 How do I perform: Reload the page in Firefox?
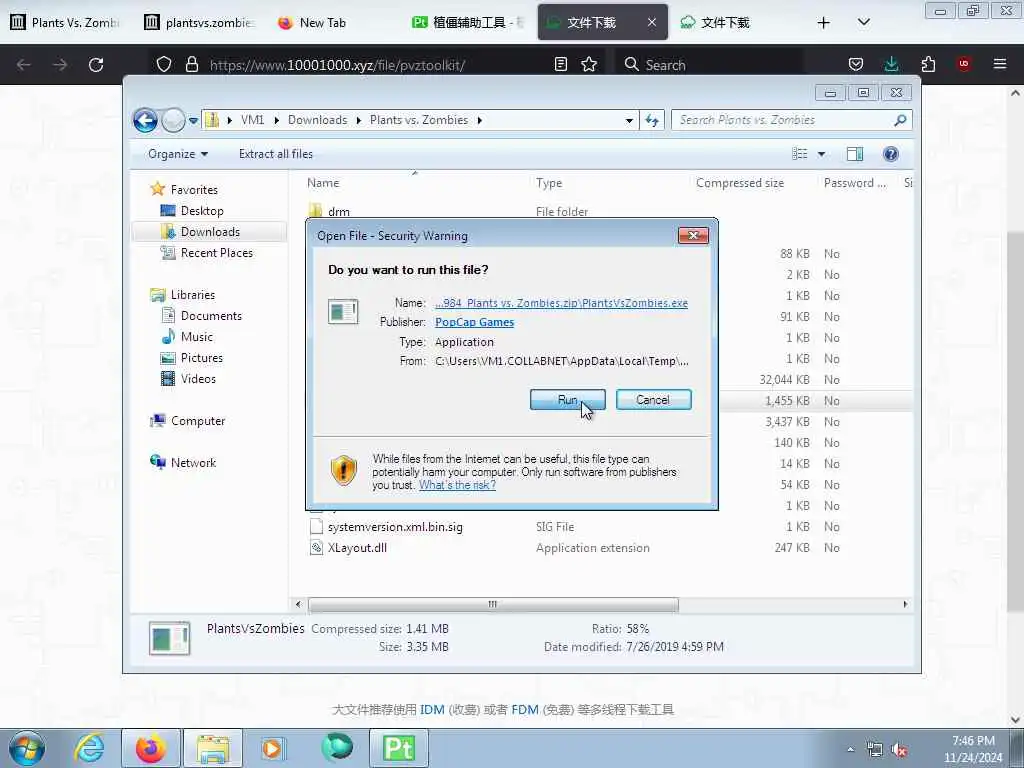click(x=96, y=65)
